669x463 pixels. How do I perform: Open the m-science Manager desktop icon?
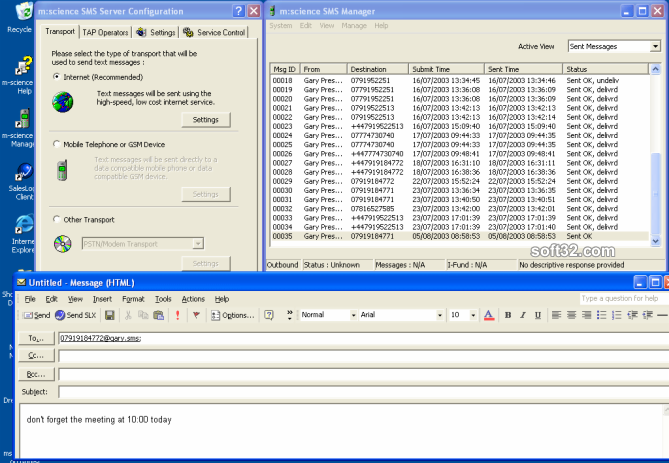click(x=19, y=128)
